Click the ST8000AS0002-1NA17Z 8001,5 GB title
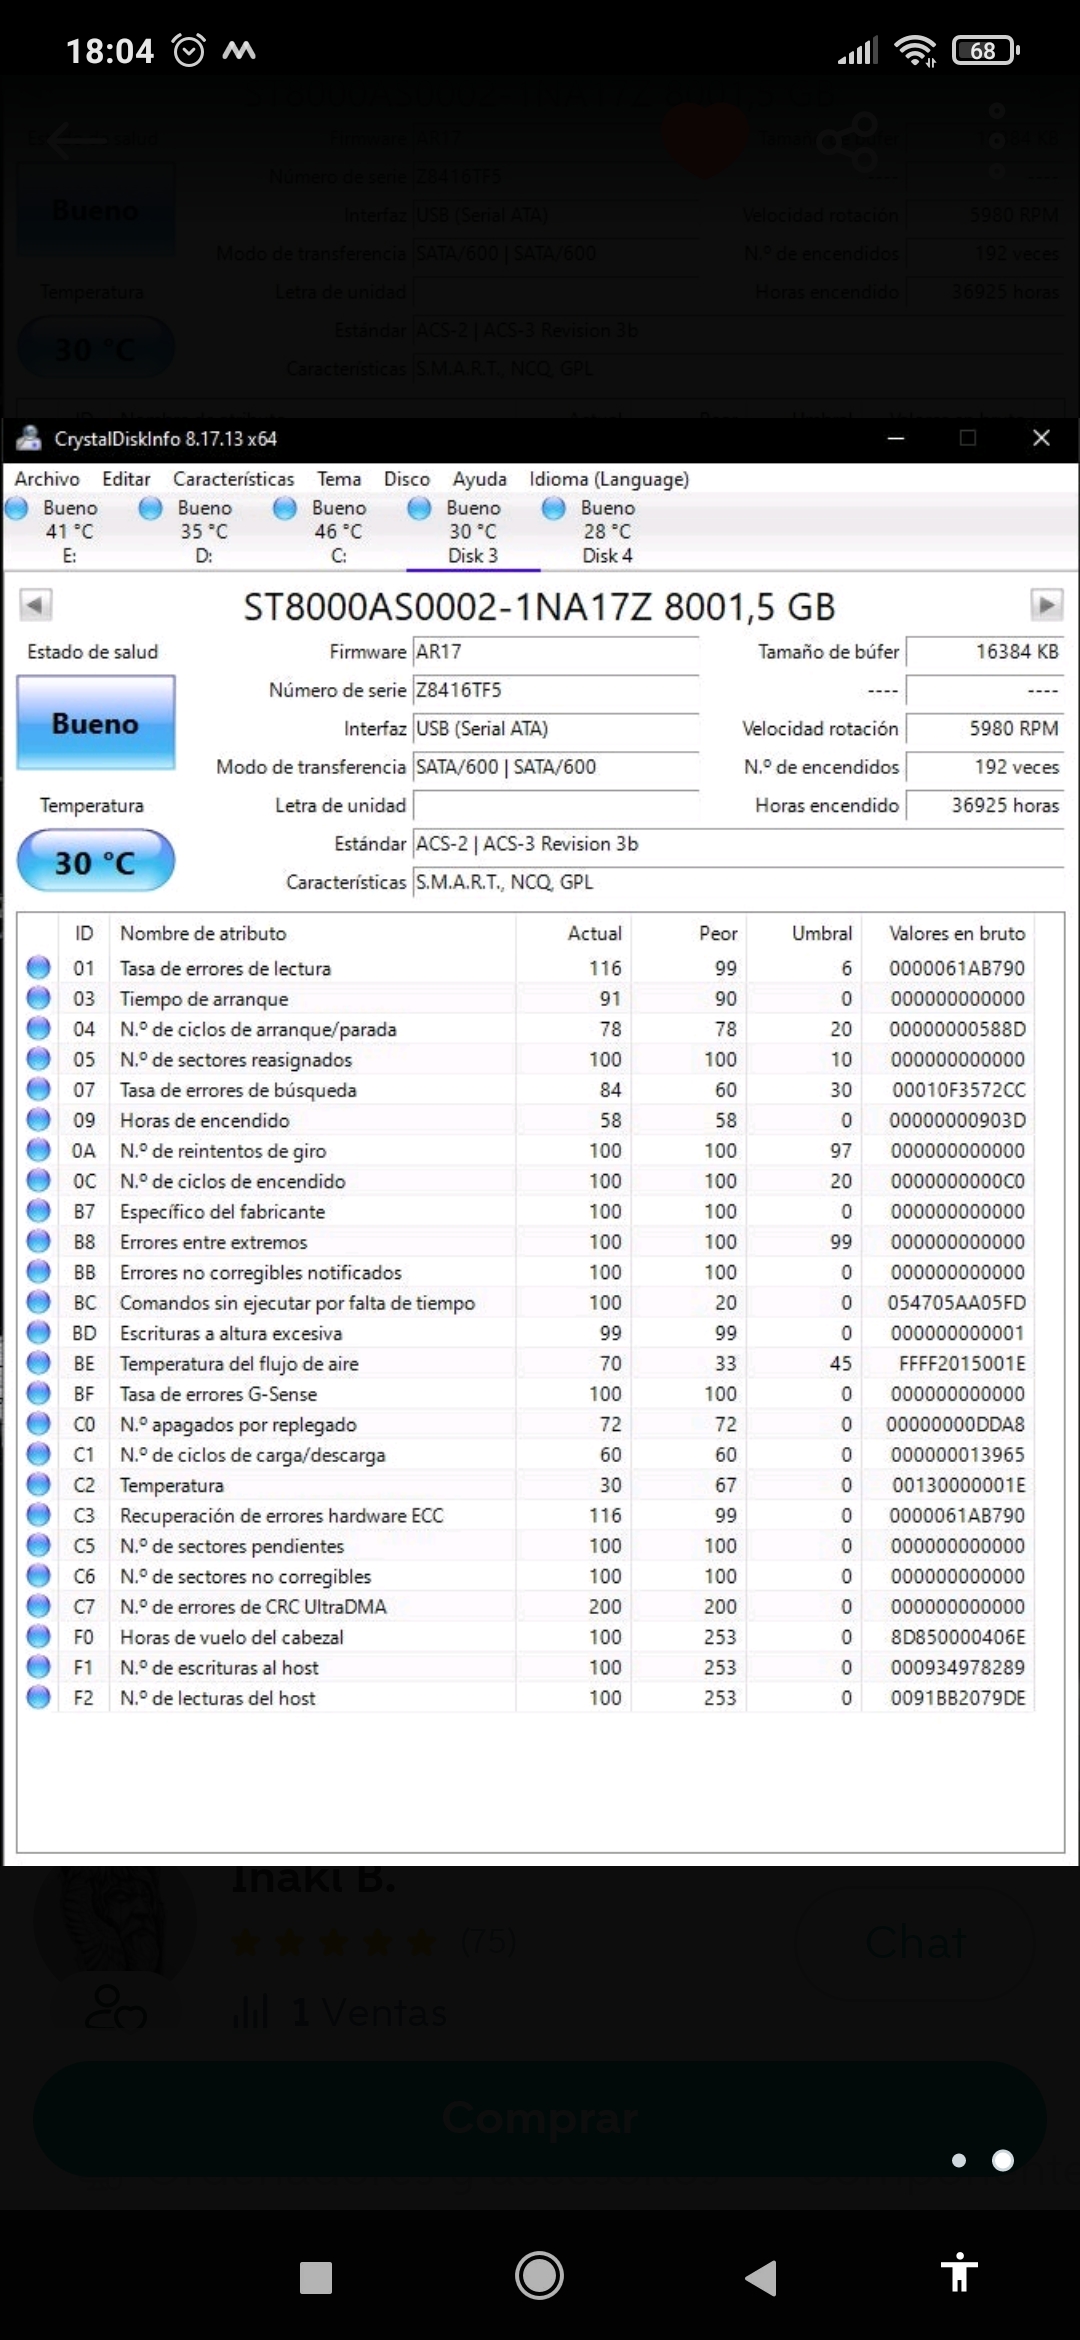This screenshot has height=2340, width=1080. [540, 606]
